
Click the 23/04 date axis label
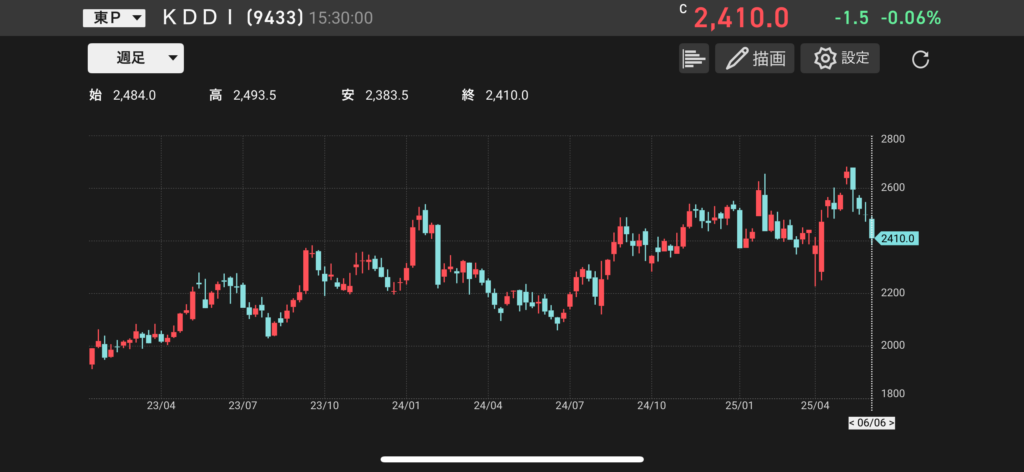coord(161,405)
